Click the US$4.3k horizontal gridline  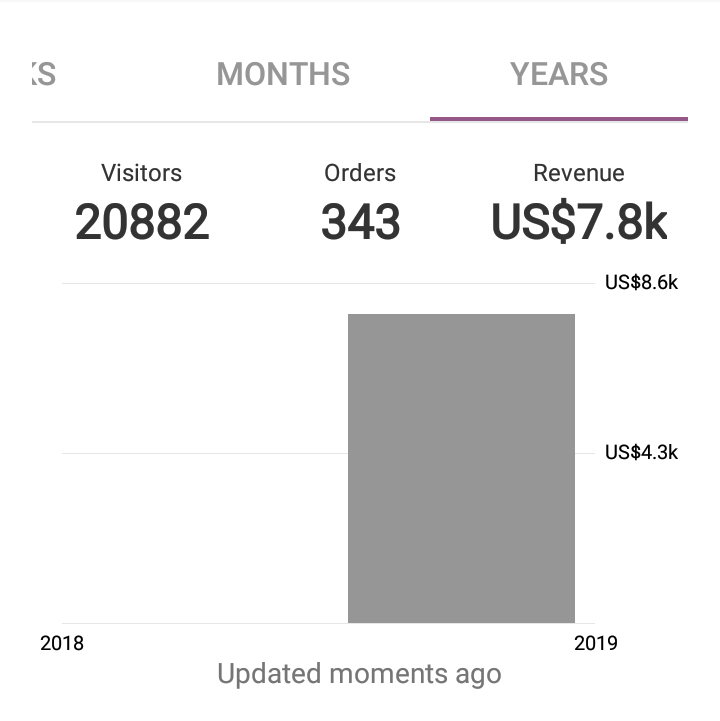pos(200,453)
